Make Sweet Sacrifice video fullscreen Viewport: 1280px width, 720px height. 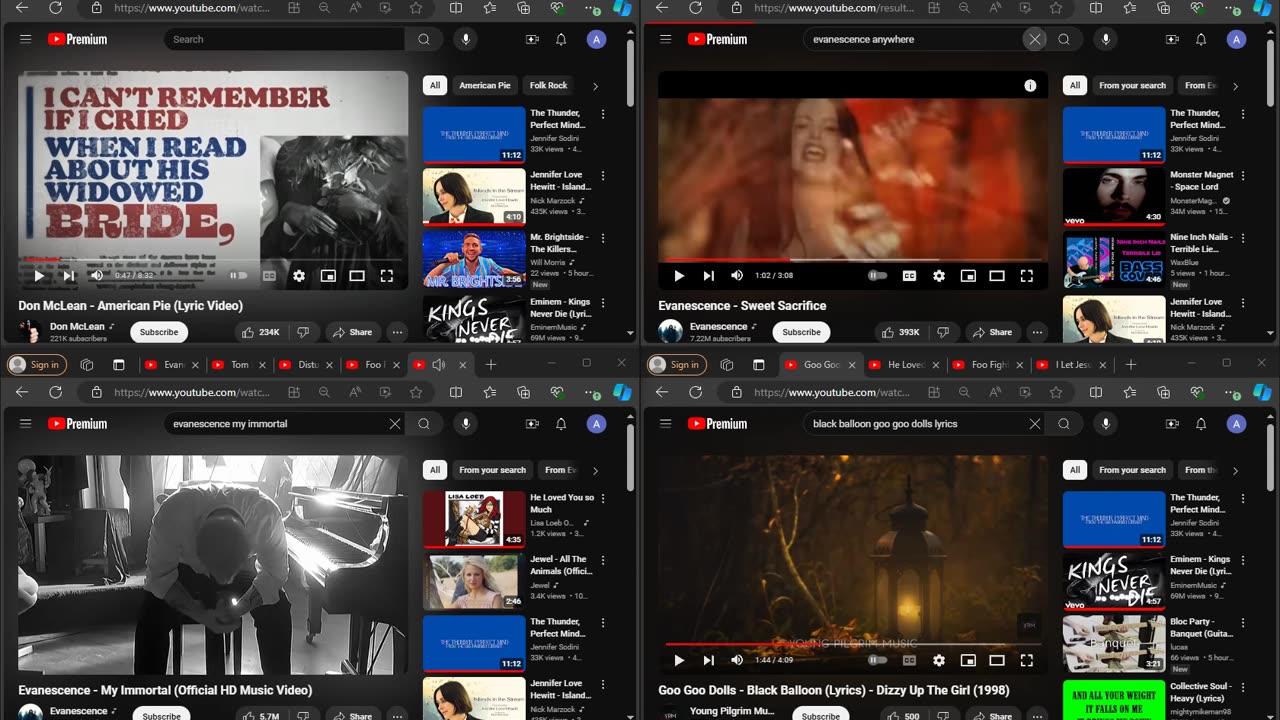click(1027, 276)
